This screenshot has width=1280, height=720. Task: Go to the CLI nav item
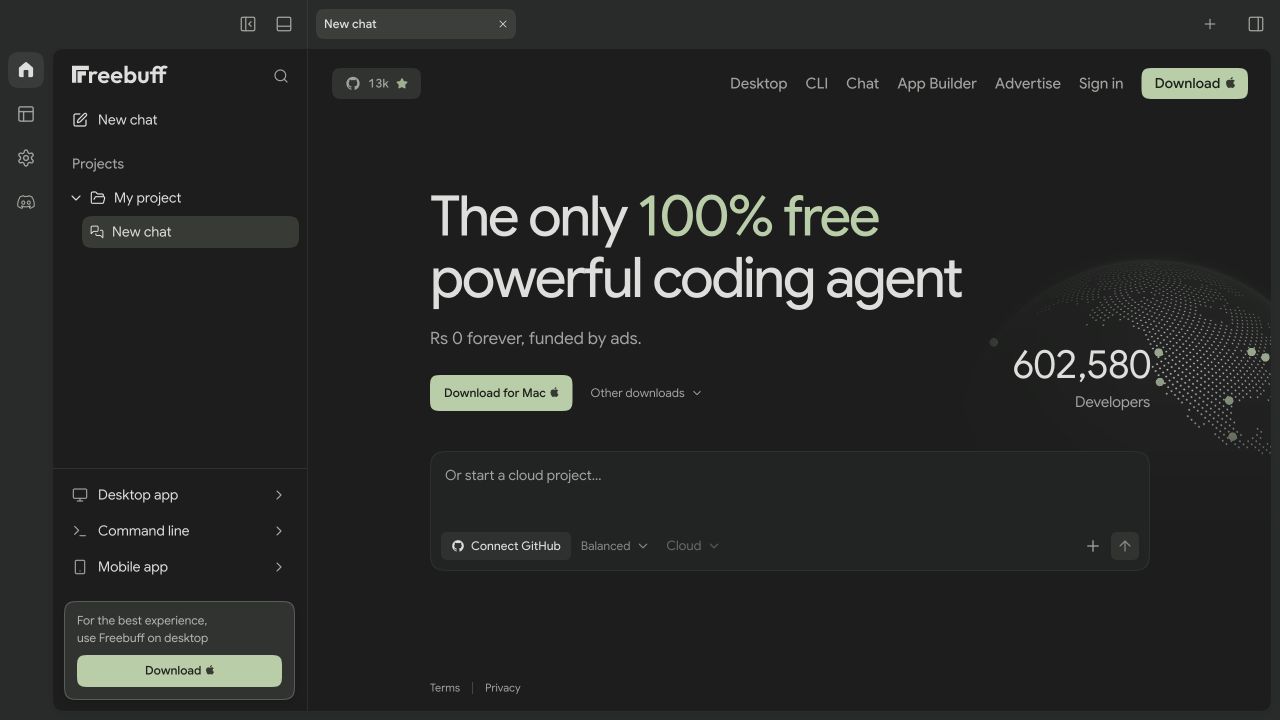click(x=817, y=84)
